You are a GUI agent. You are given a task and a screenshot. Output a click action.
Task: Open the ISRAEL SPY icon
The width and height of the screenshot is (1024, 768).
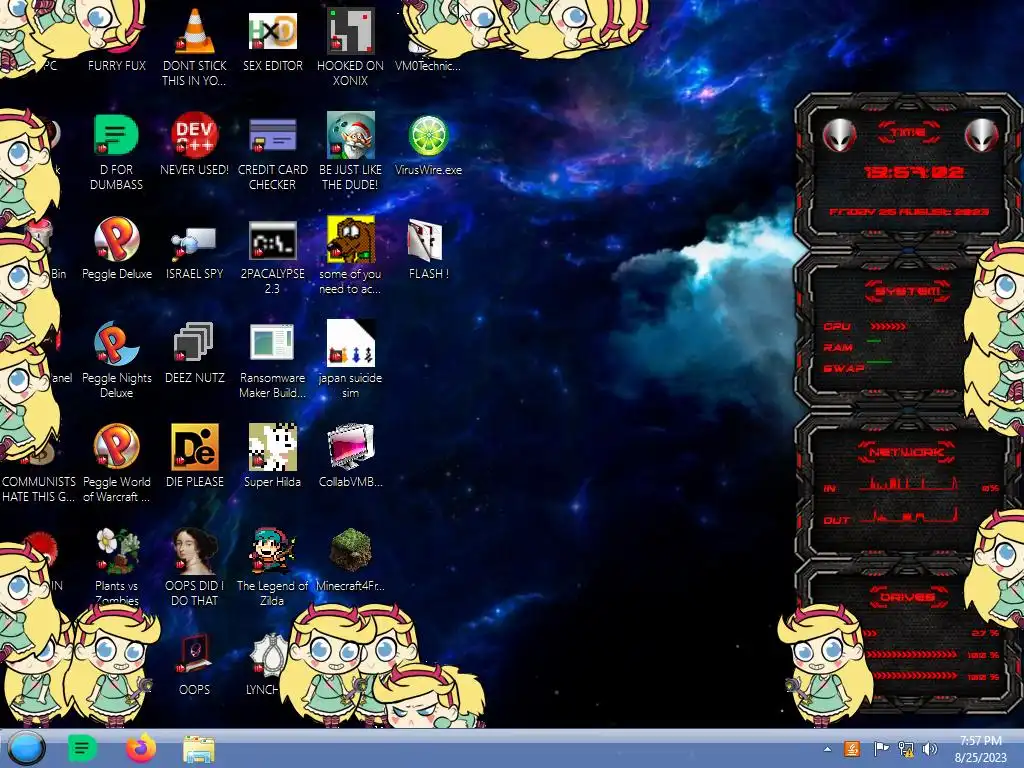pos(195,243)
